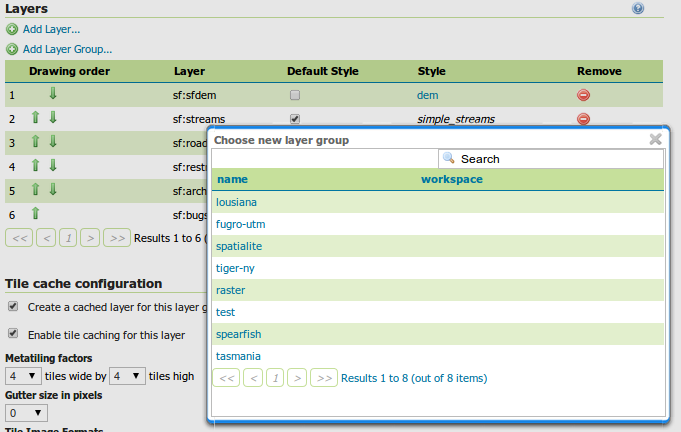
Task: Go to last page in layers table
Action: coord(117,238)
